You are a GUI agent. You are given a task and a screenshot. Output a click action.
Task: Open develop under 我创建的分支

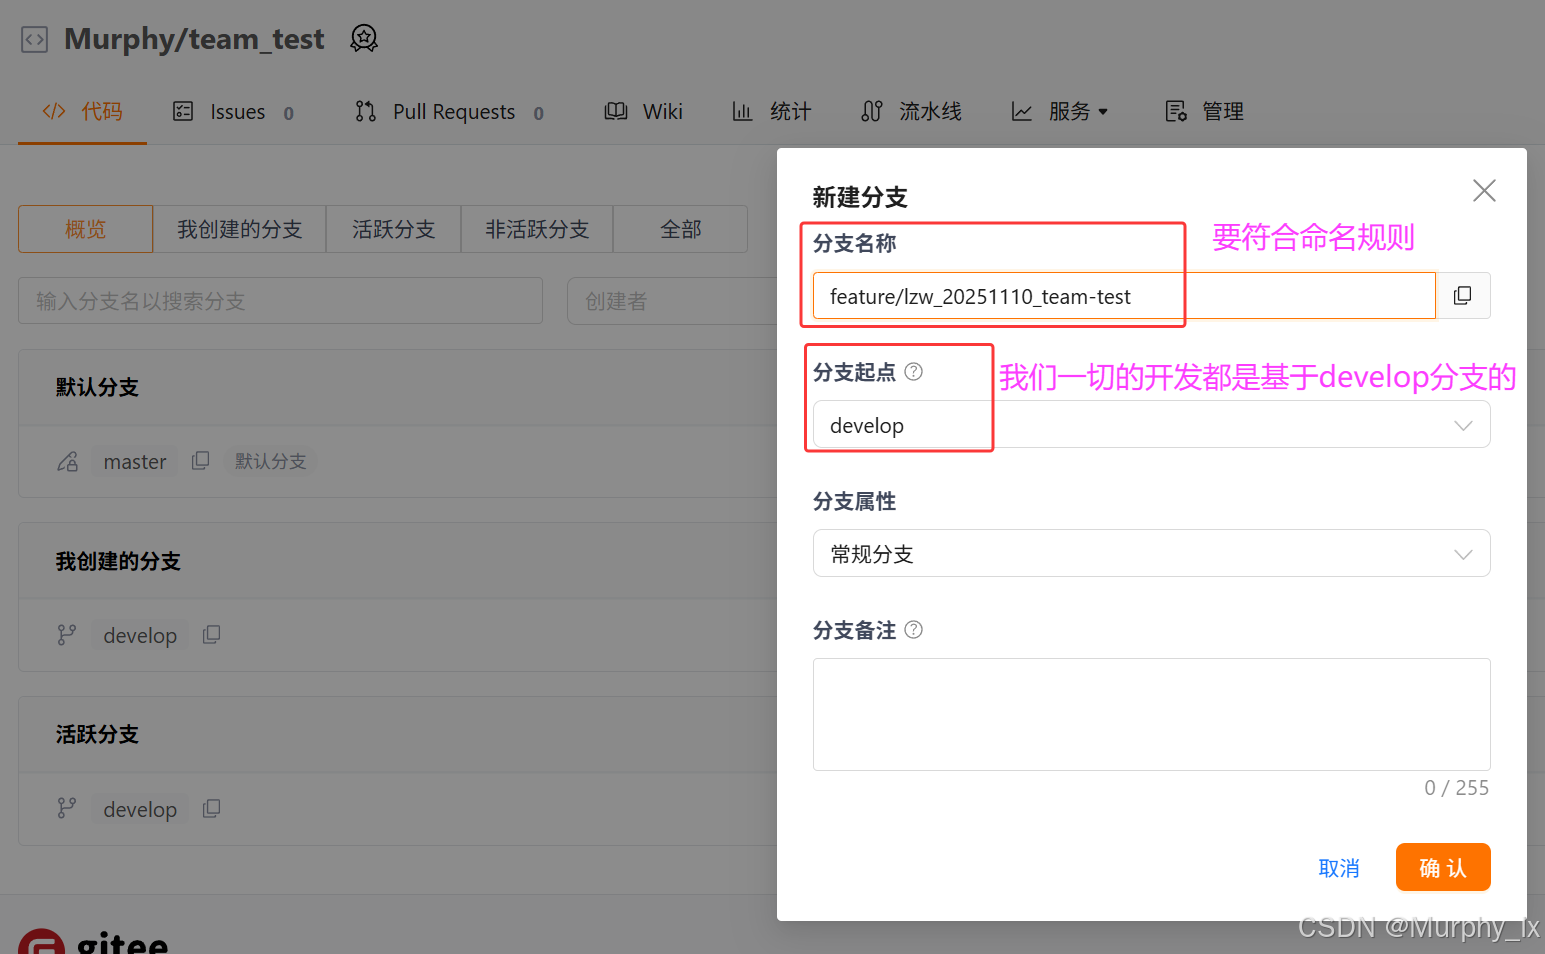140,635
